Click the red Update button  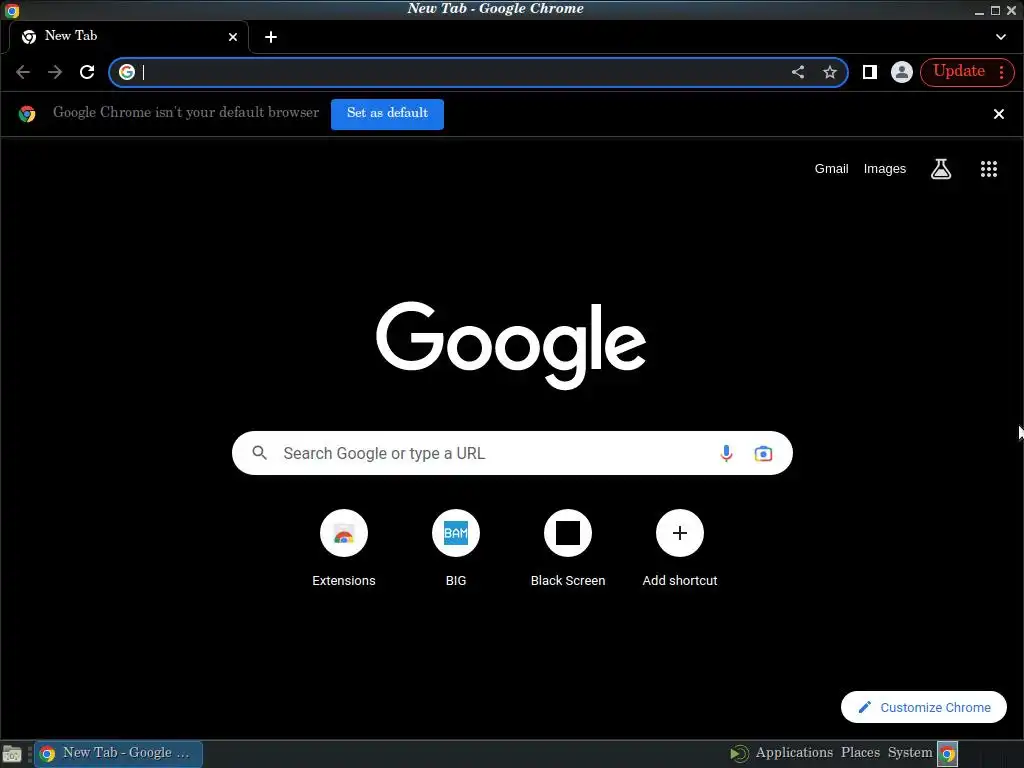coord(958,71)
